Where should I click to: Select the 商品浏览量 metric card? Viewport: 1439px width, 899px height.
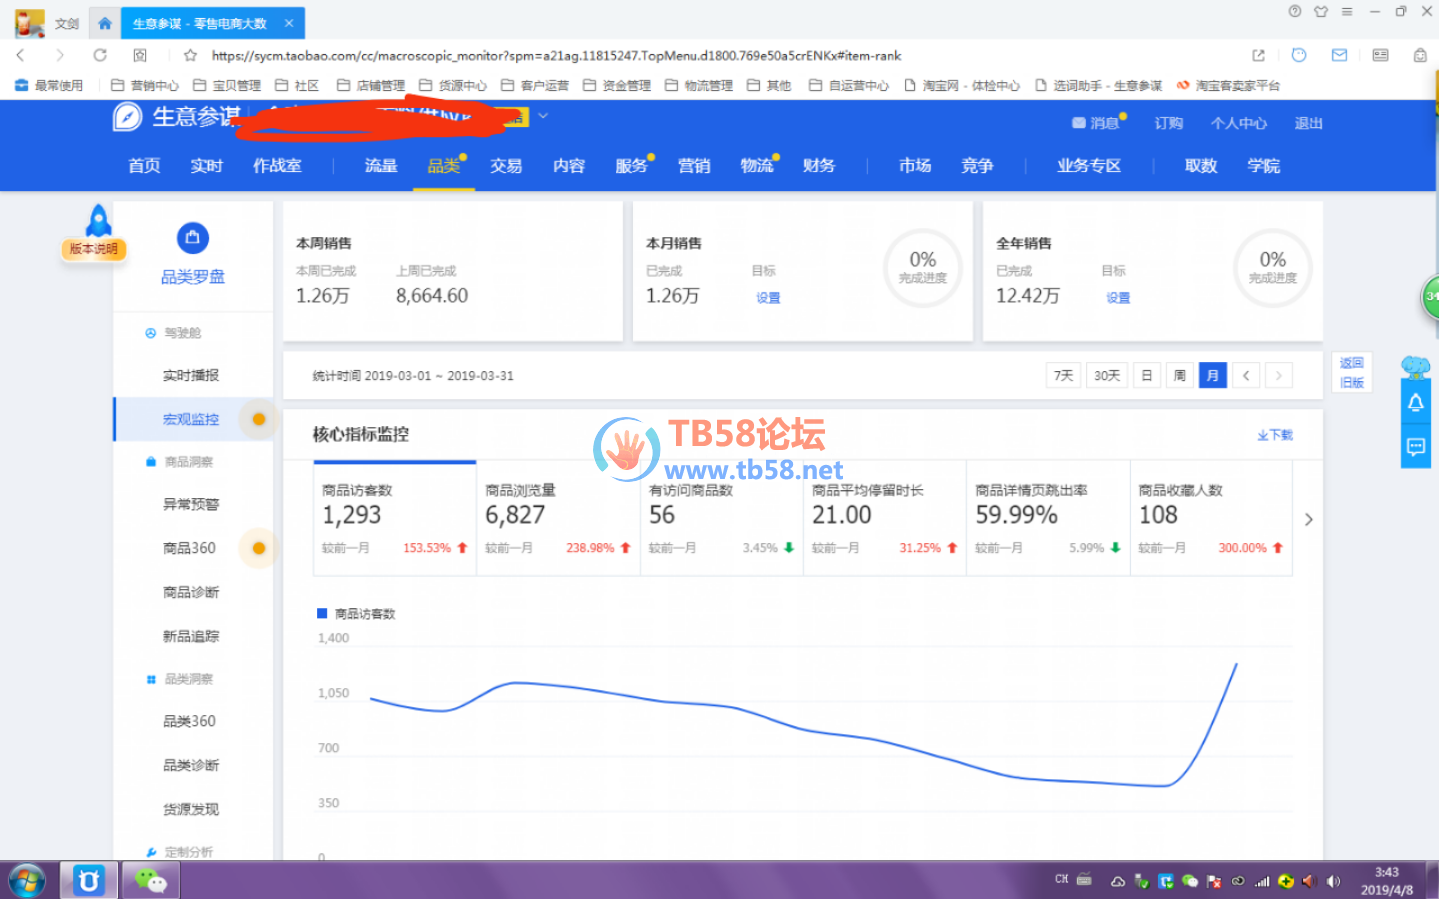[557, 517]
